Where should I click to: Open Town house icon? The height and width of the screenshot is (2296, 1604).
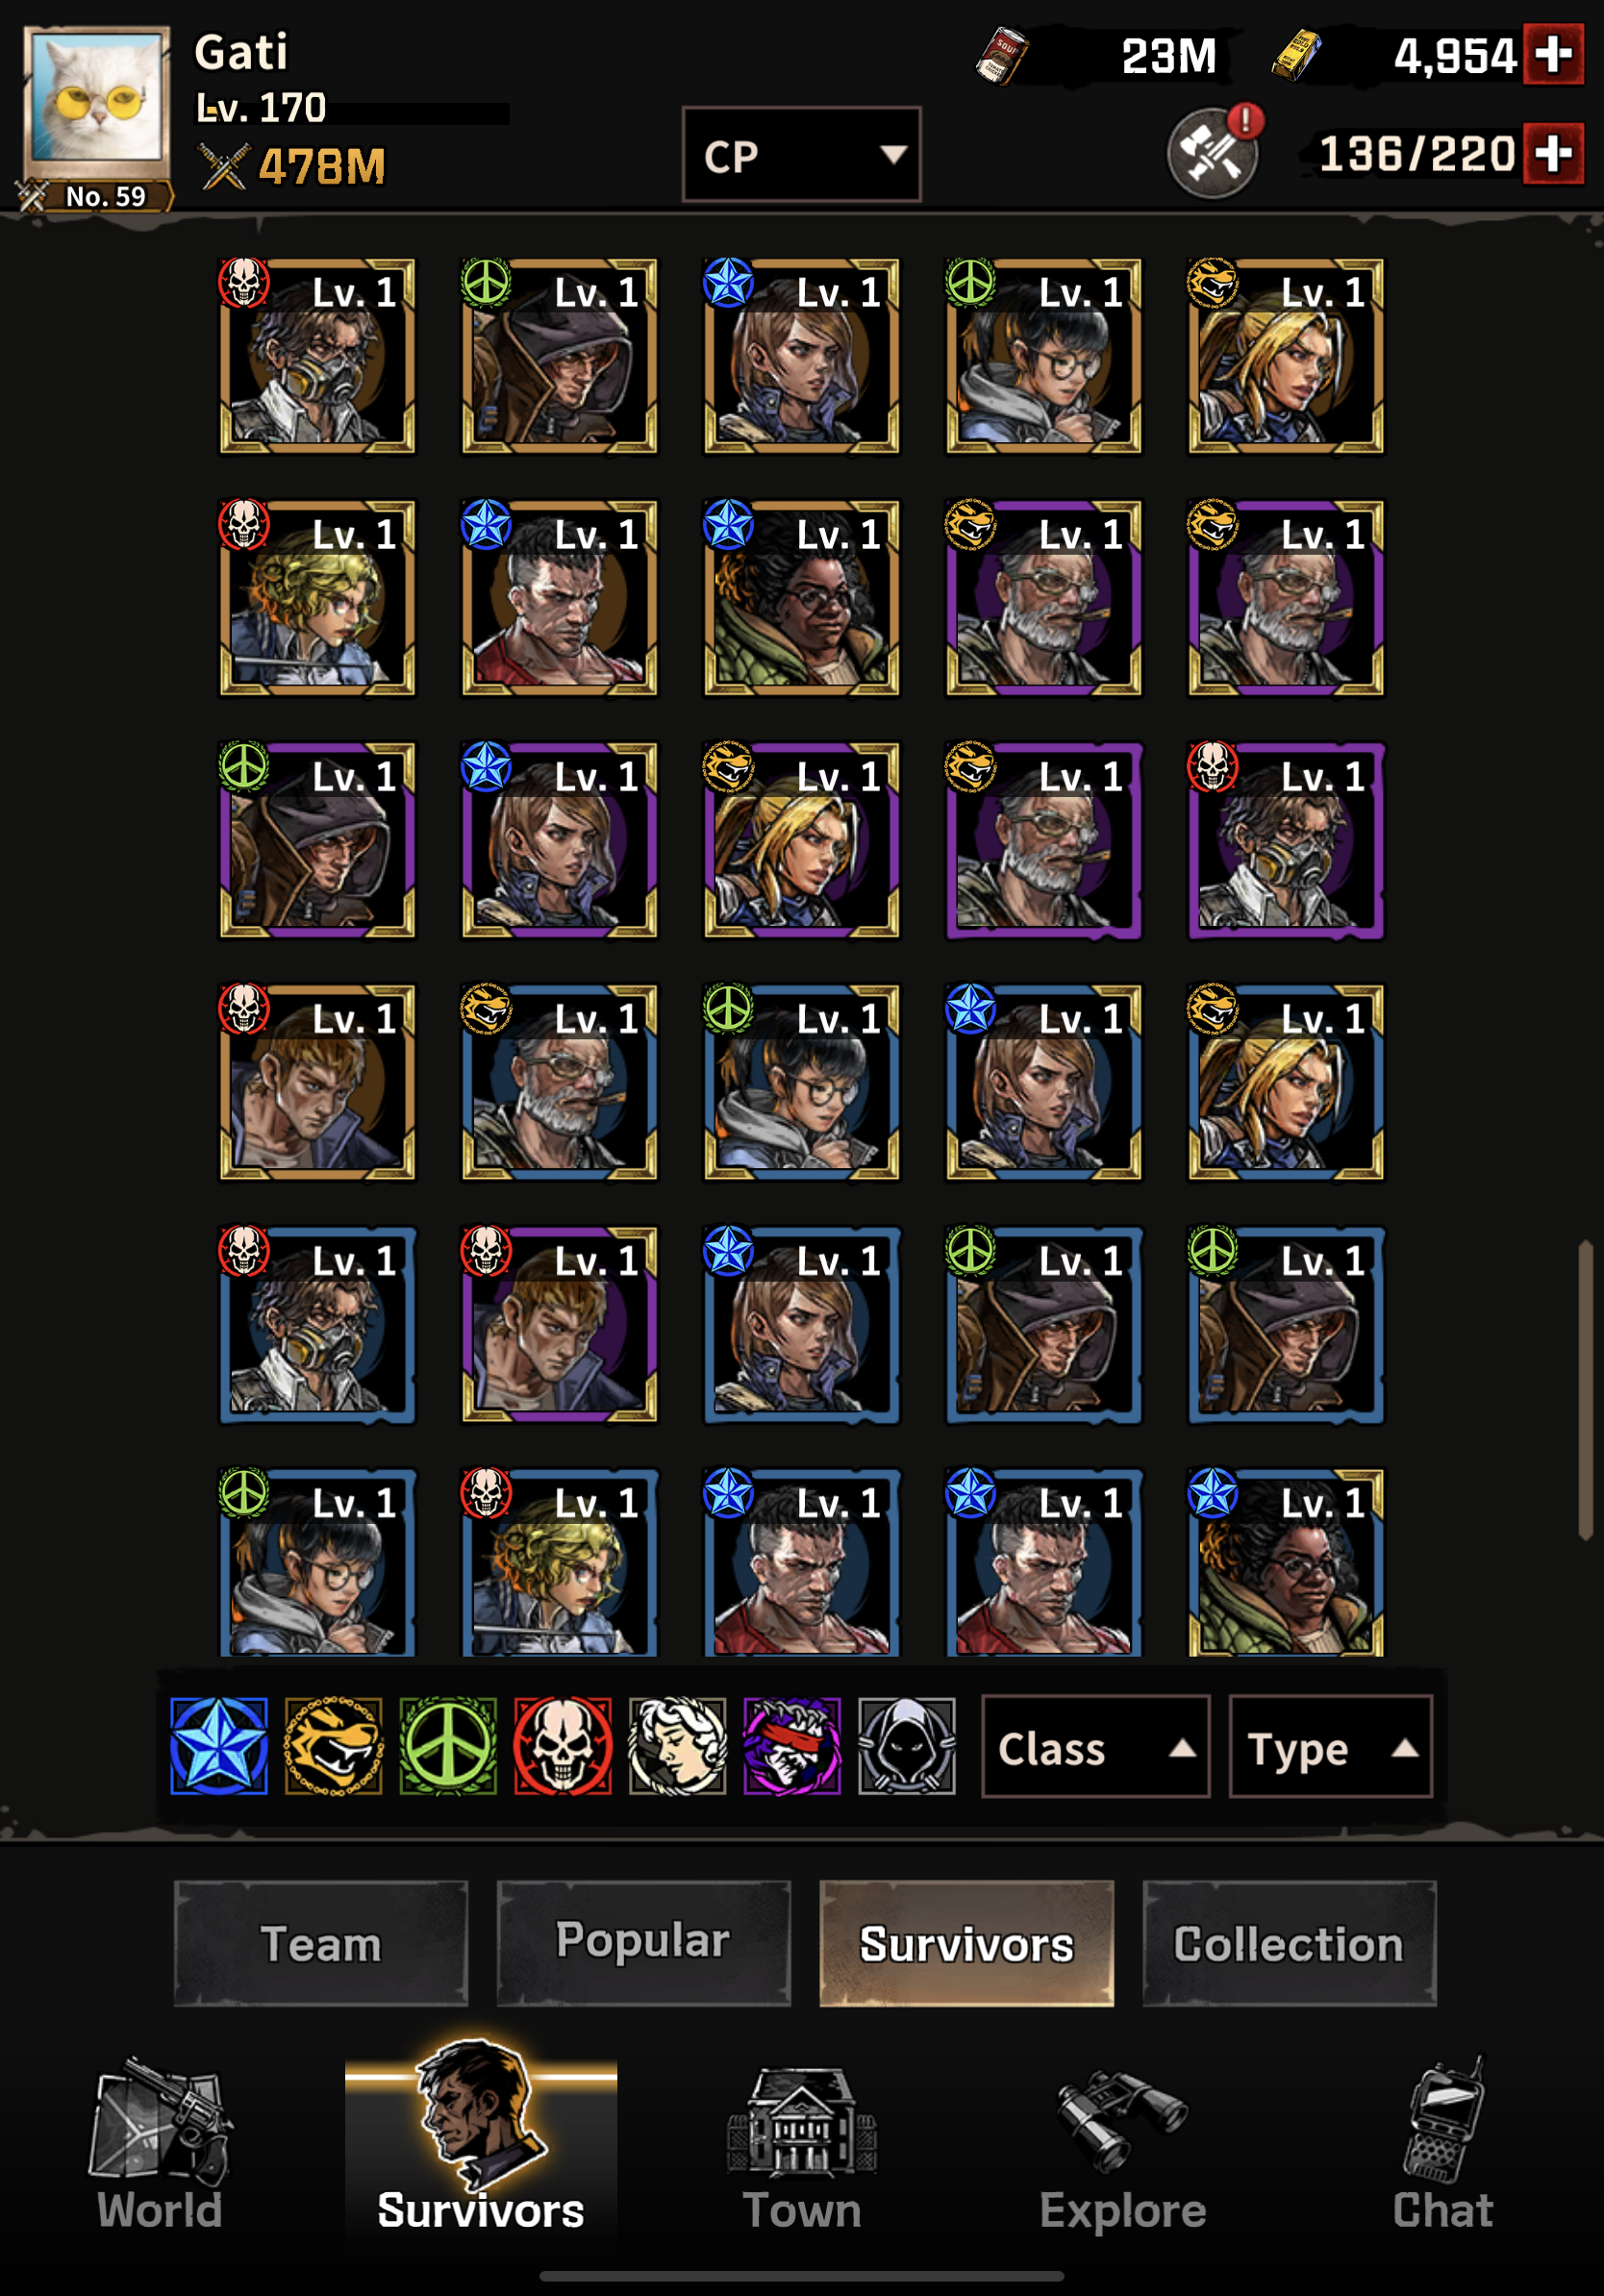click(802, 2148)
